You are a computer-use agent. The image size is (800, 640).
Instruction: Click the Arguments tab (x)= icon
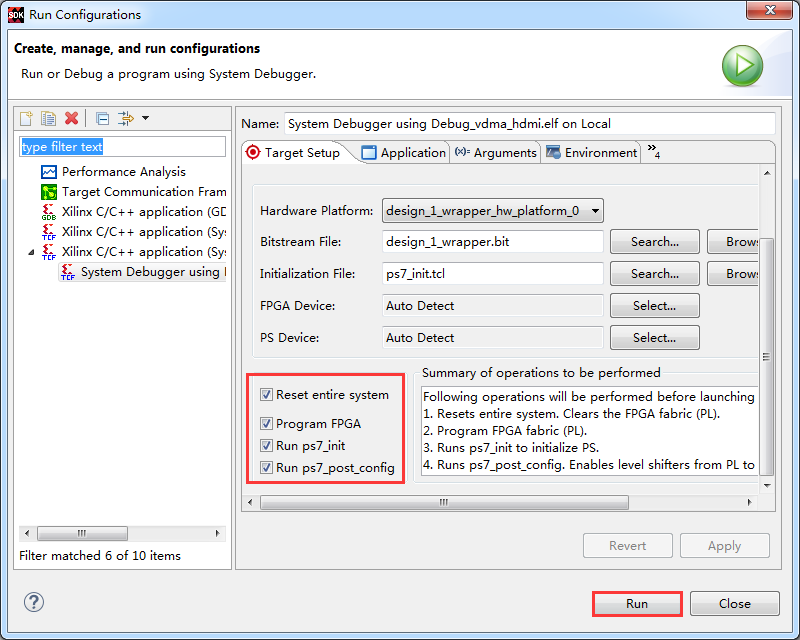(462, 152)
